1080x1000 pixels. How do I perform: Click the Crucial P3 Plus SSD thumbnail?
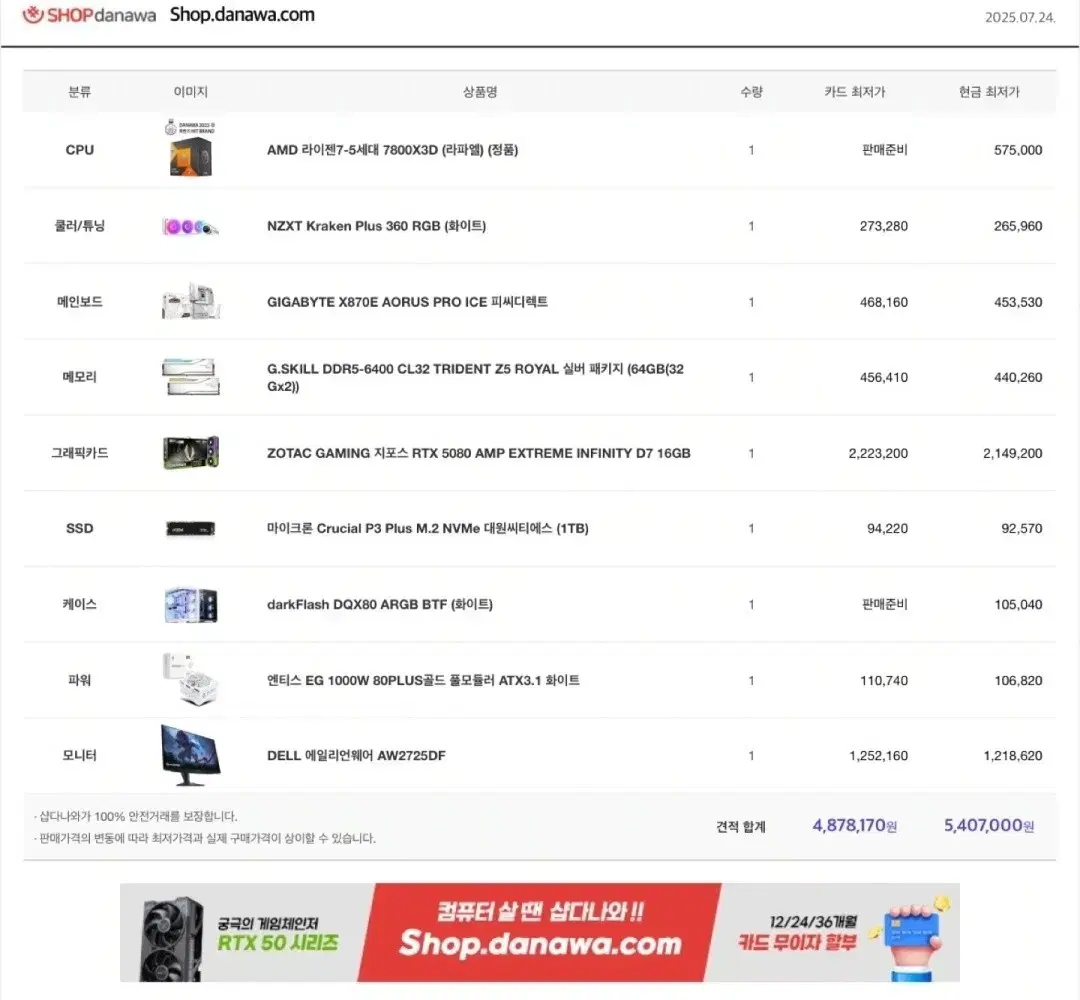(190, 528)
